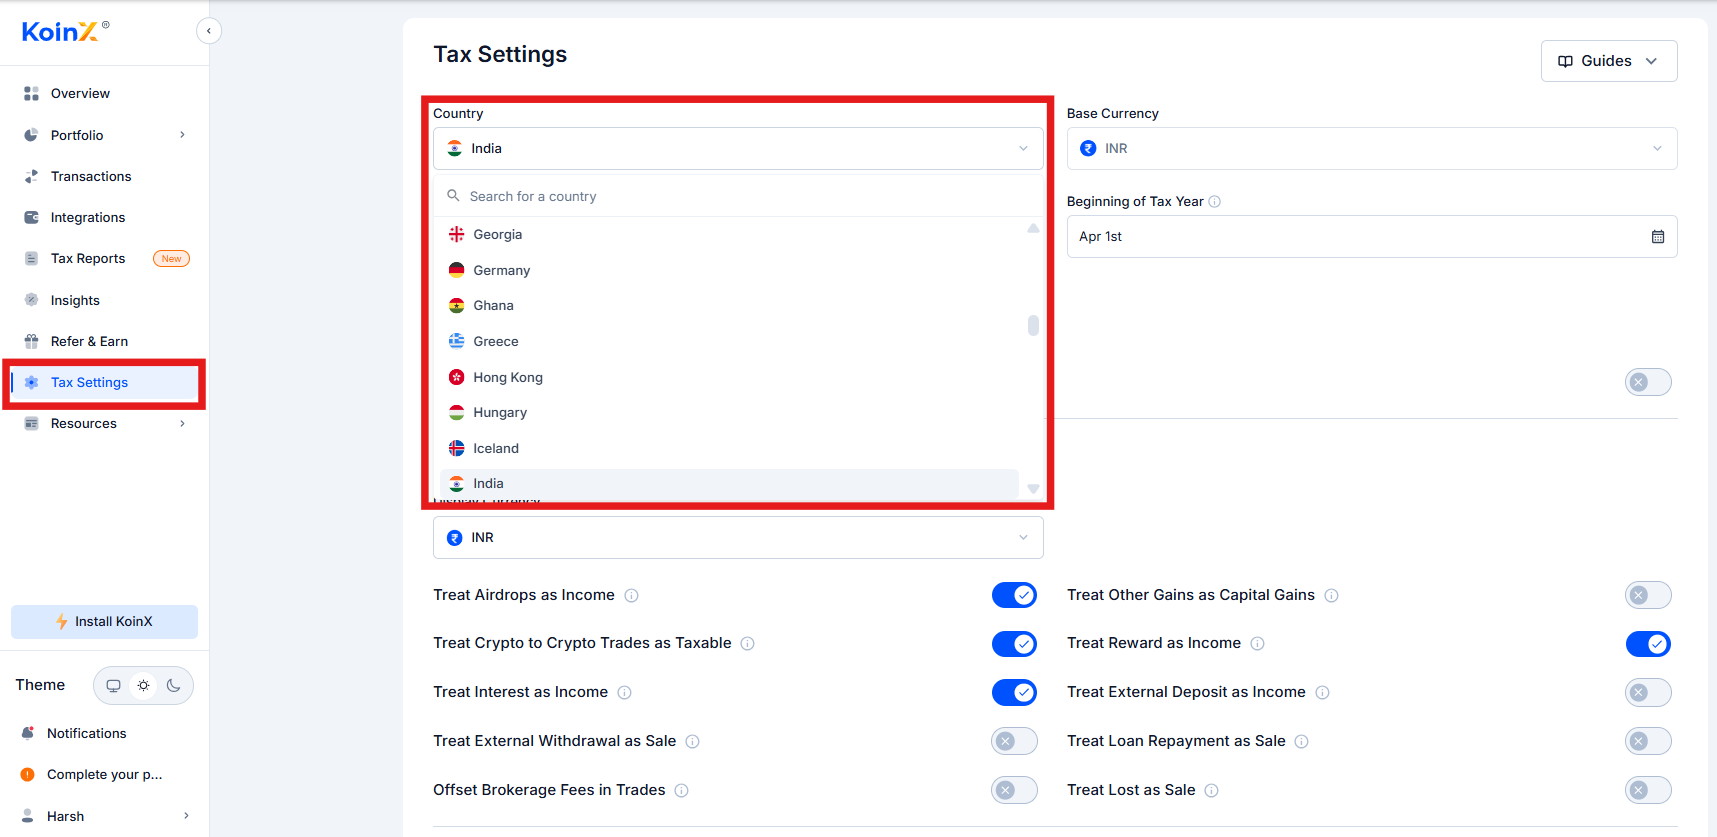Click the Transactions icon in the sidebar
The height and width of the screenshot is (837, 1717).
pos(31,176)
